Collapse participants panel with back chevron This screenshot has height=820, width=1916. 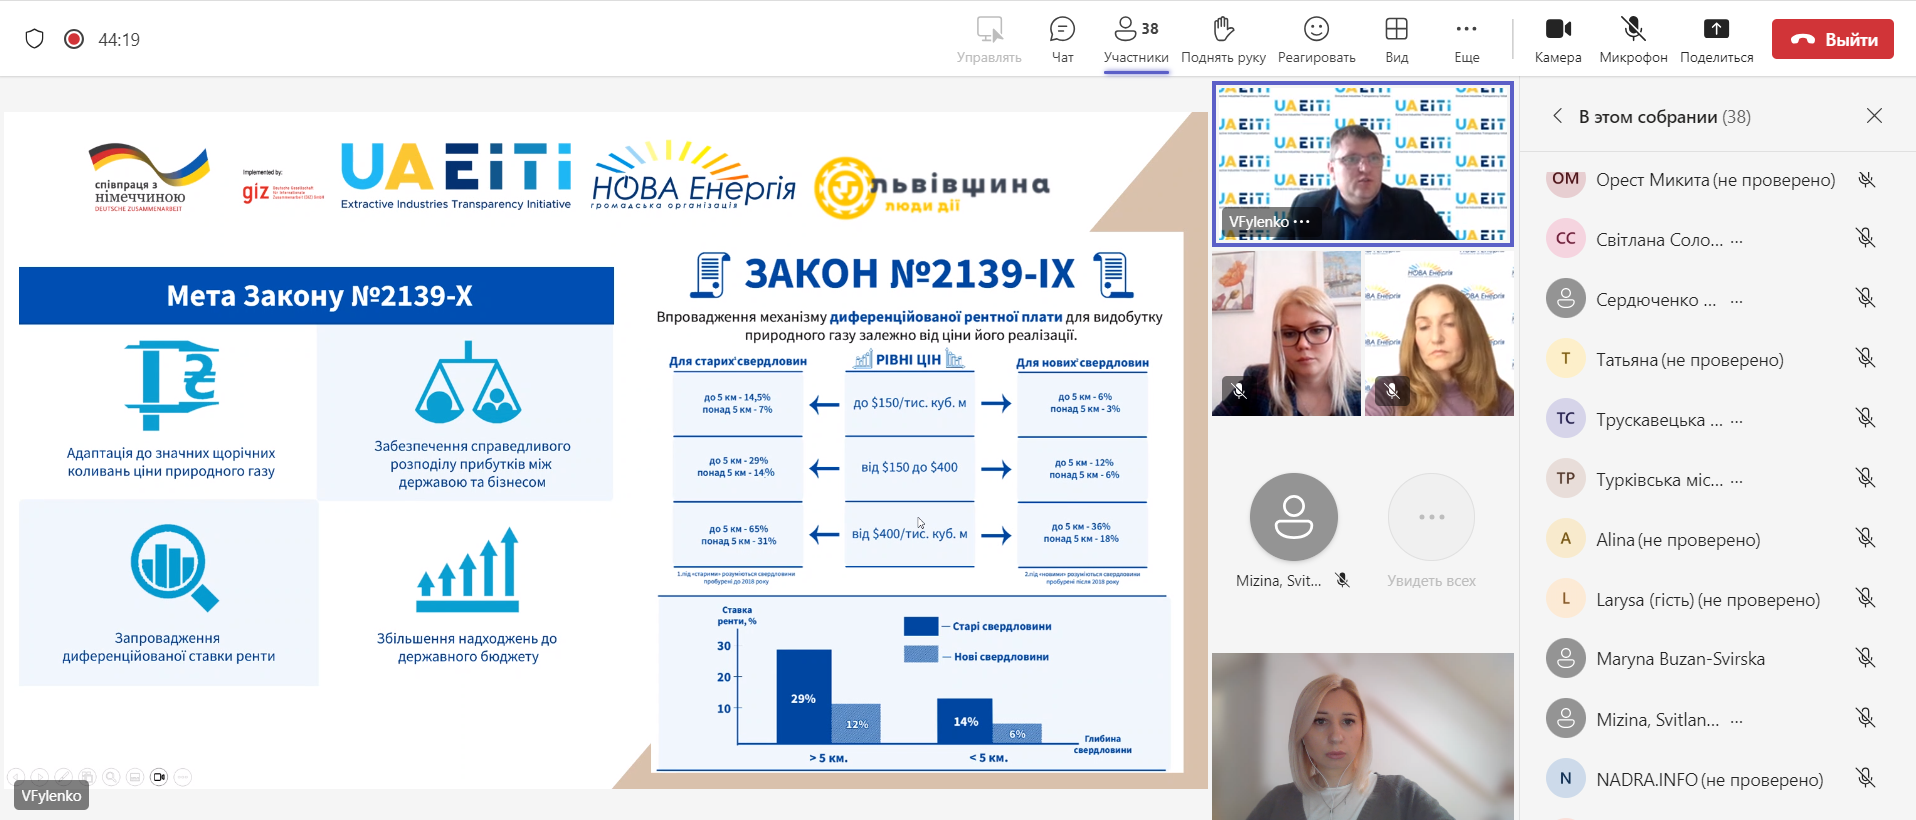click(x=1557, y=116)
